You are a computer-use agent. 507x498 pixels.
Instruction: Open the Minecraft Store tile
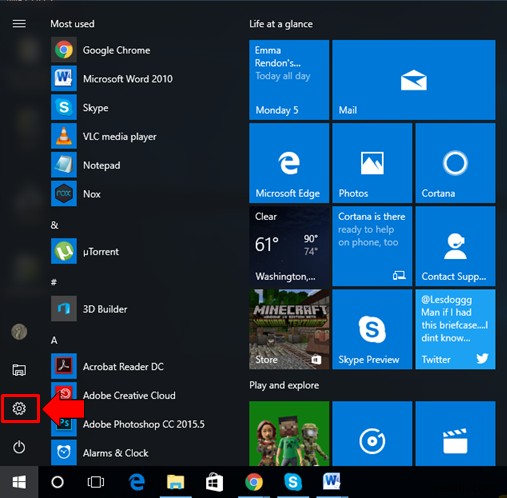tap(289, 329)
